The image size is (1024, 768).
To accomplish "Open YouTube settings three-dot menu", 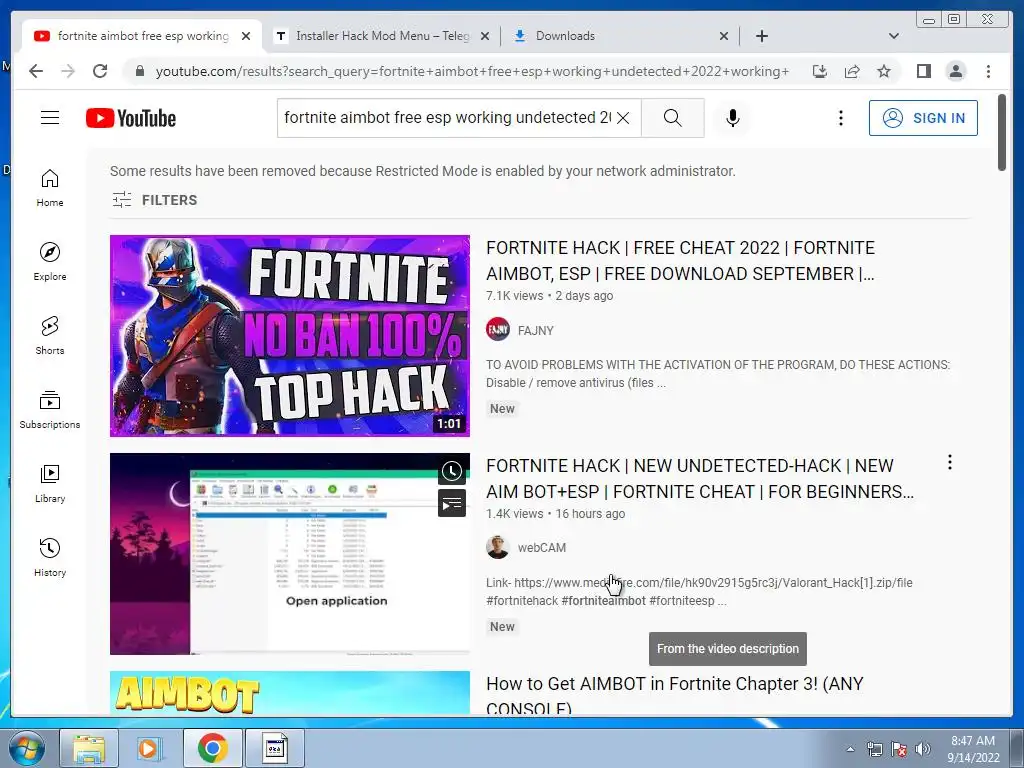I will tap(841, 118).
